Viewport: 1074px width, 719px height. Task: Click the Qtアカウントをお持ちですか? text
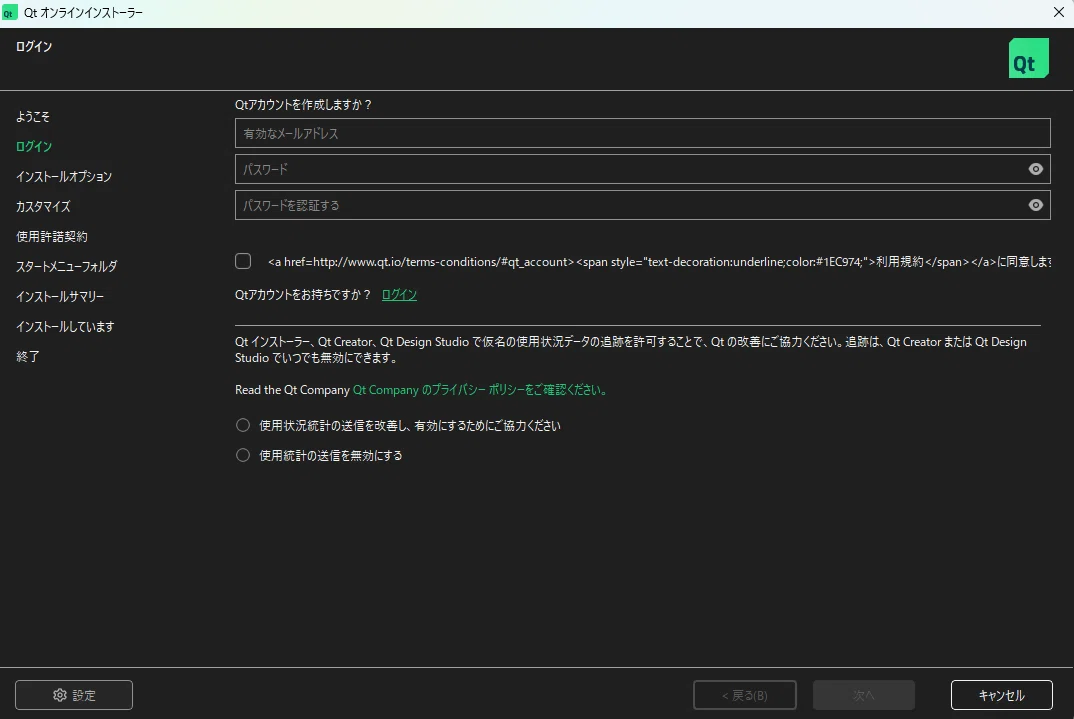(x=303, y=294)
